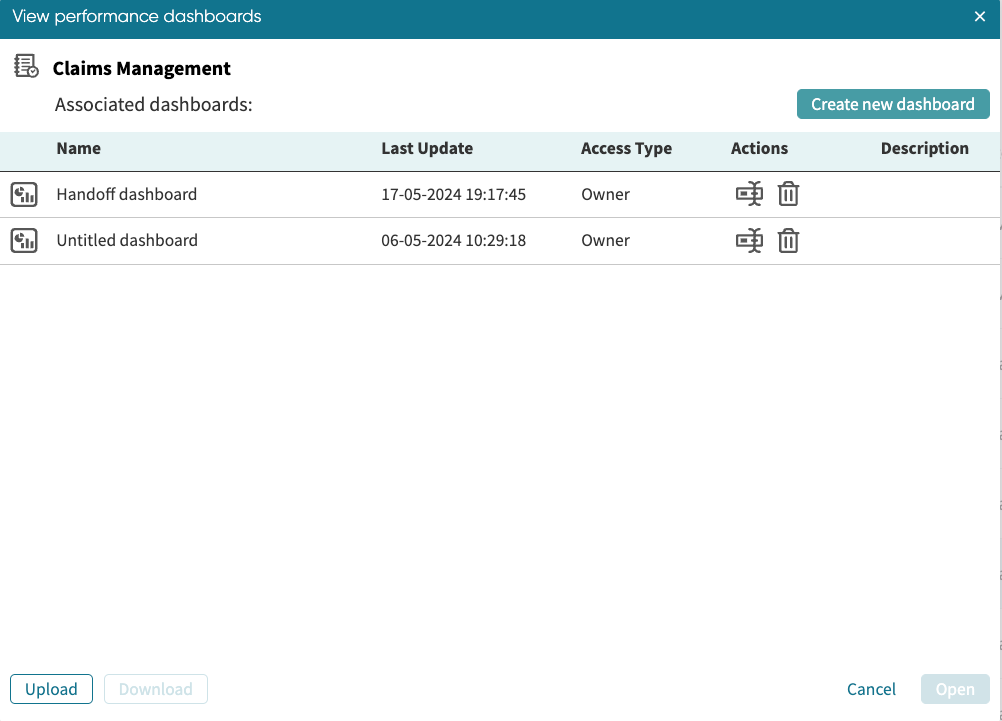
Task: Click the Claims Management log icon
Action: tap(26, 67)
